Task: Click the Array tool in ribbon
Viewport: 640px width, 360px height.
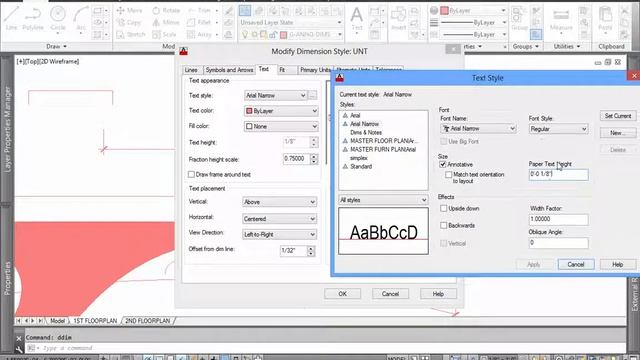Action: 199,35
